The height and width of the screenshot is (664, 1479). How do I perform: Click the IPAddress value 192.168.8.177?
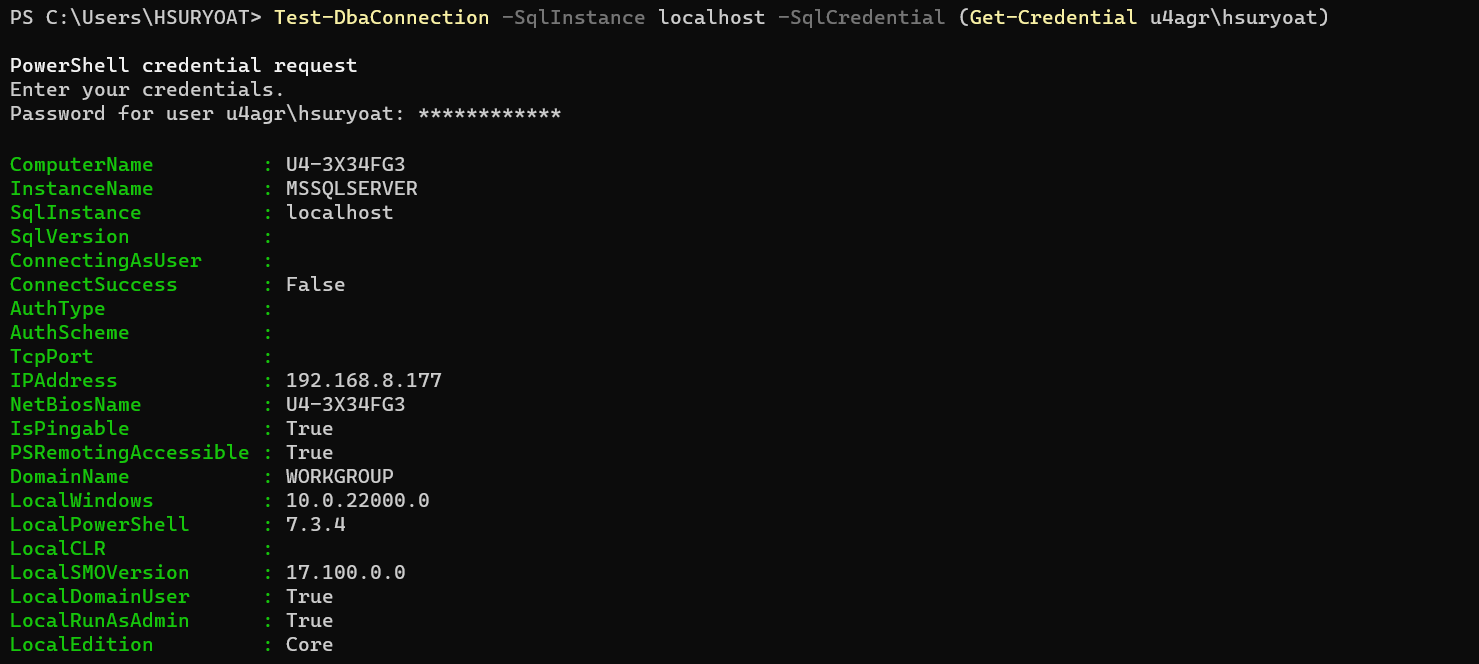363,381
